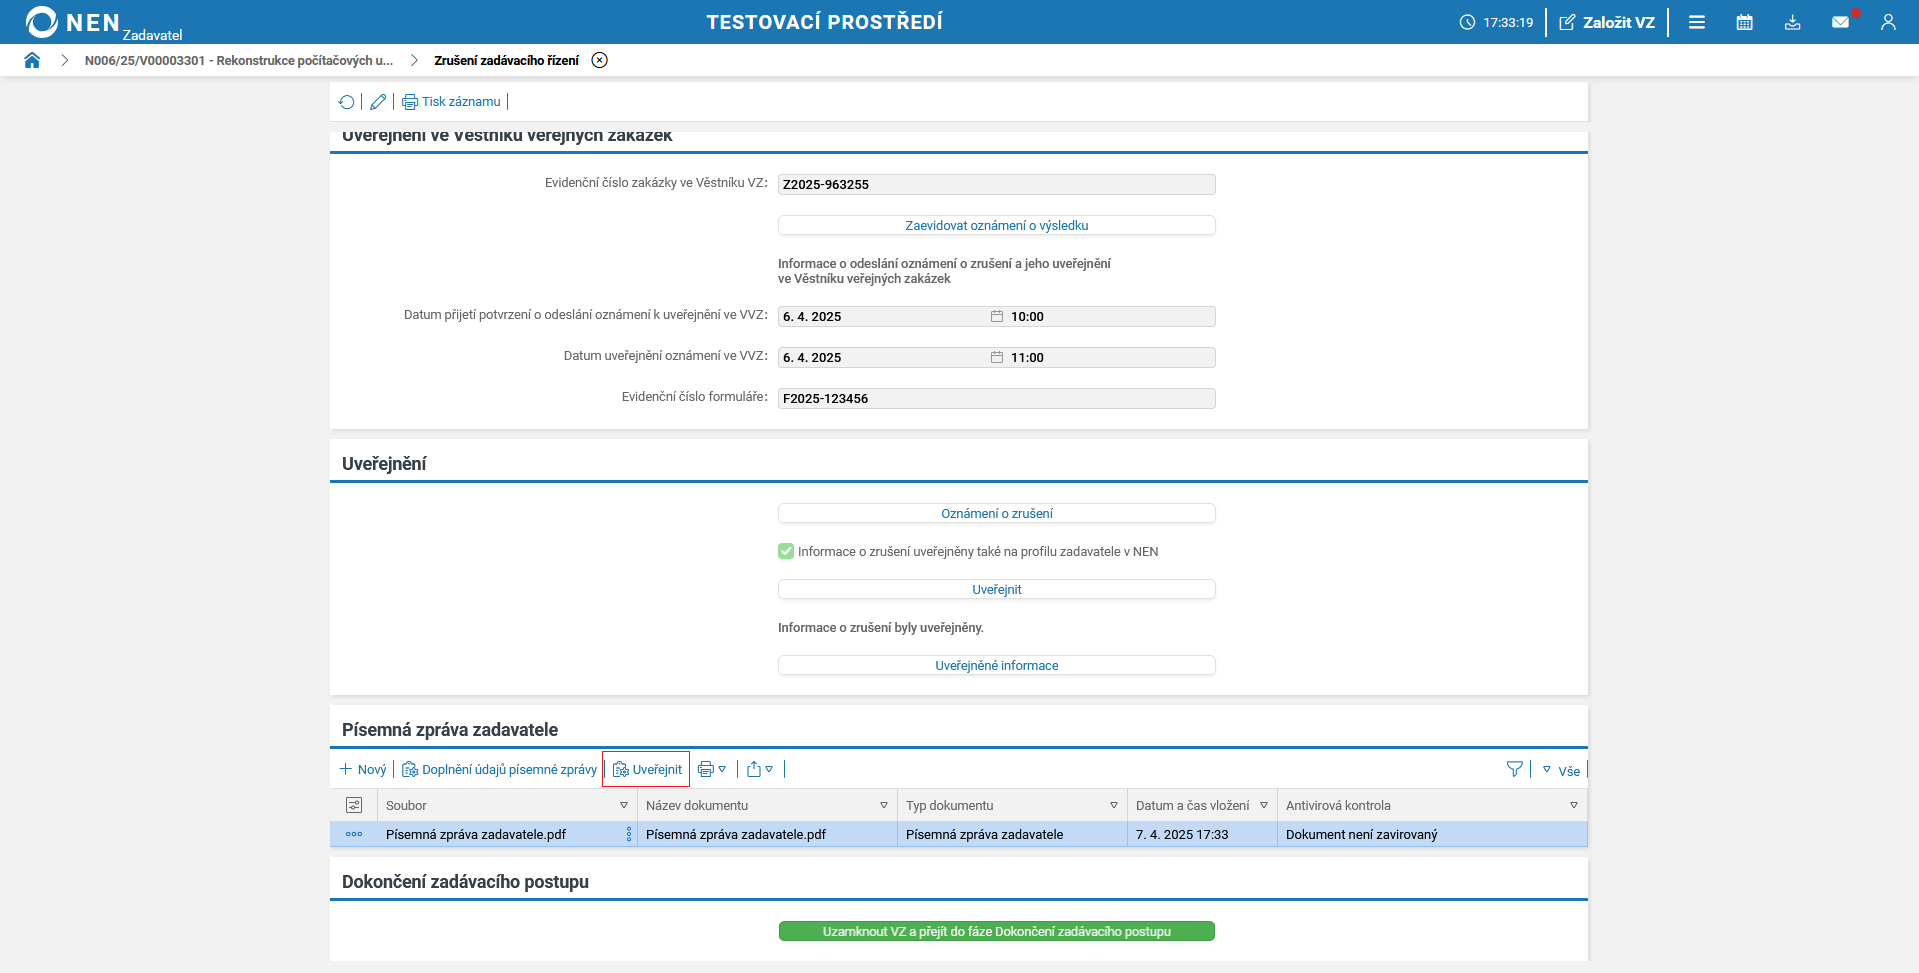The width and height of the screenshot is (1919, 973).
Task: Open the user profile icon
Action: click(x=1888, y=22)
